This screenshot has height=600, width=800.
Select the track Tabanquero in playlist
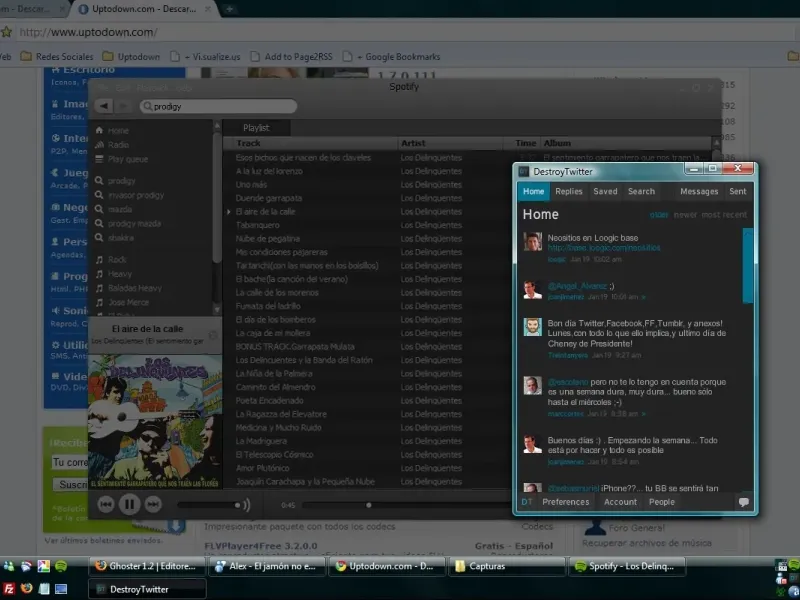point(258,225)
